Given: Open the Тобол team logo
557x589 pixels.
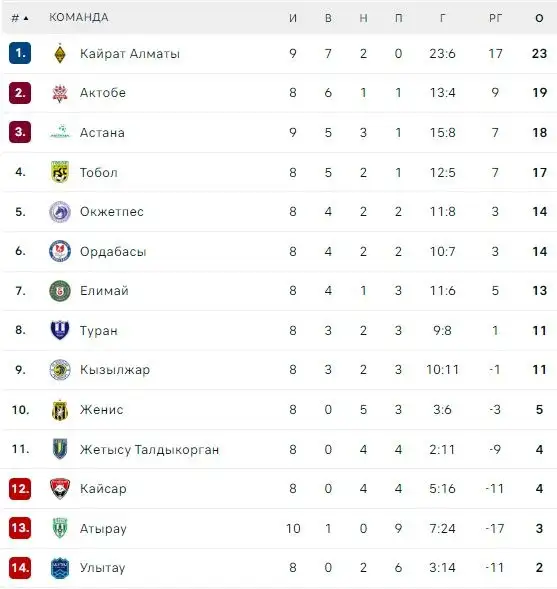Looking at the screenshot, I should (60, 172).
